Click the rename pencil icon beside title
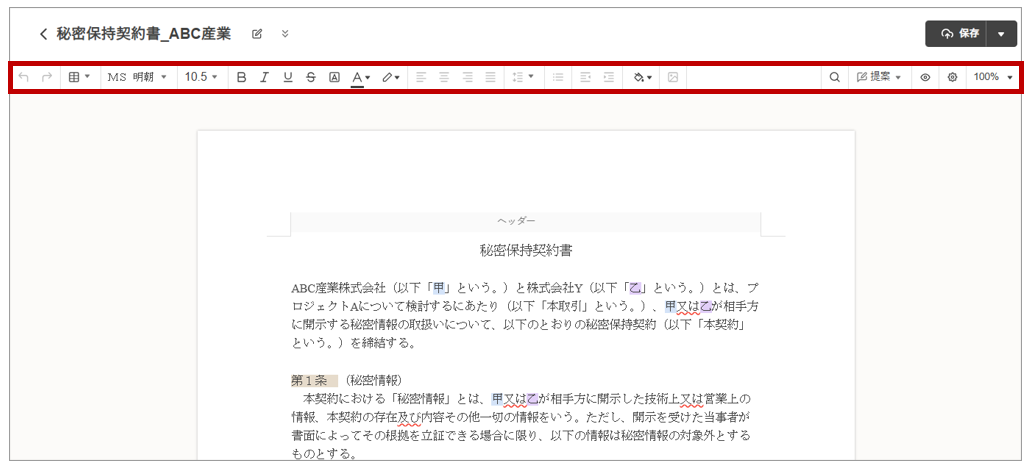 pyautogui.click(x=257, y=34)
